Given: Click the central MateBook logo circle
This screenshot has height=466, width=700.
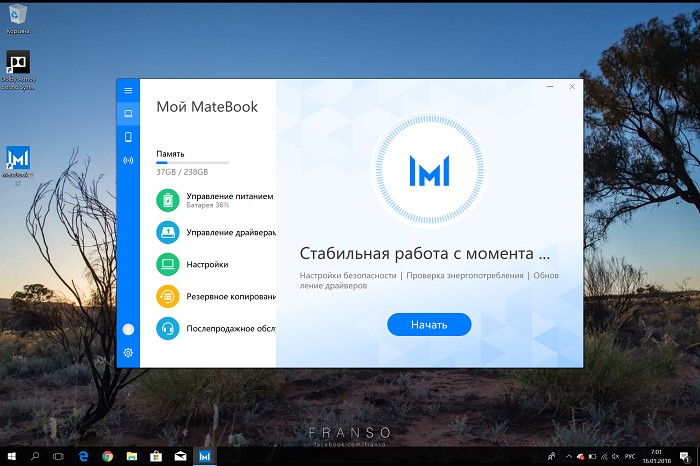Looking at the screenshot, I should click(429, 170).
